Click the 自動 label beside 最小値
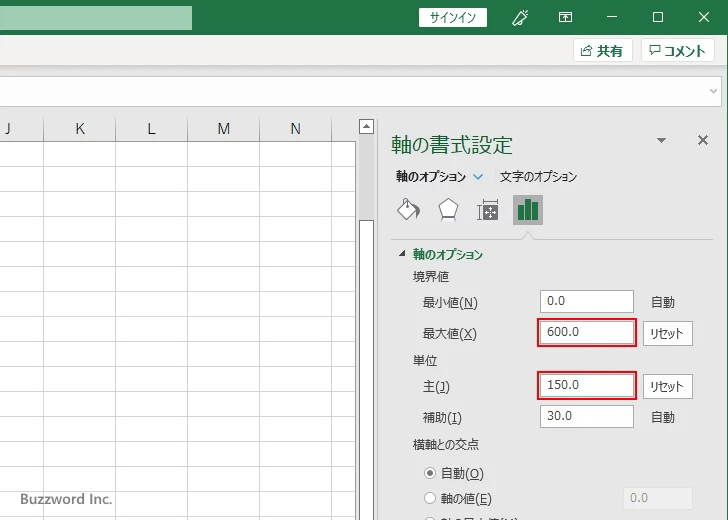 (663, 303)
